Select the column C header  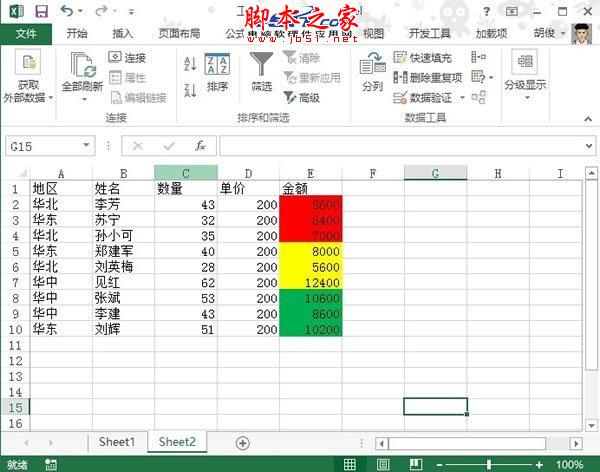[186, 173]
